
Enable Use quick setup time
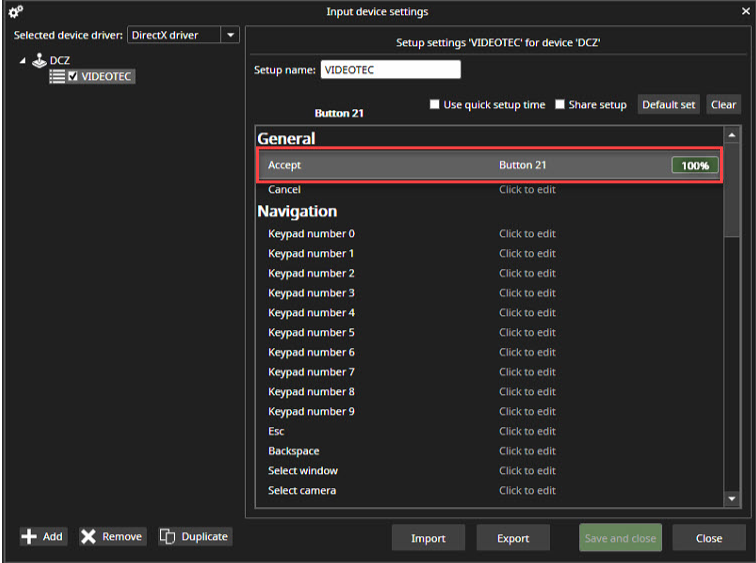click(x=435, y=105)
